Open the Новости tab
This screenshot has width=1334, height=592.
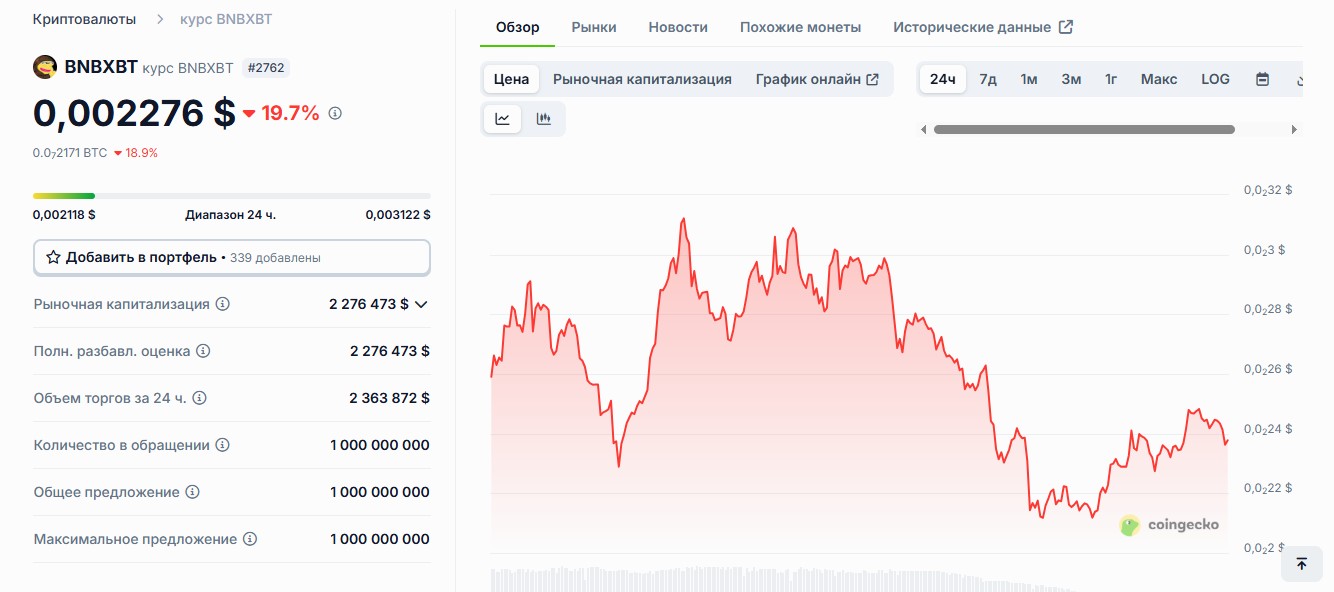[x=678, y=27]
